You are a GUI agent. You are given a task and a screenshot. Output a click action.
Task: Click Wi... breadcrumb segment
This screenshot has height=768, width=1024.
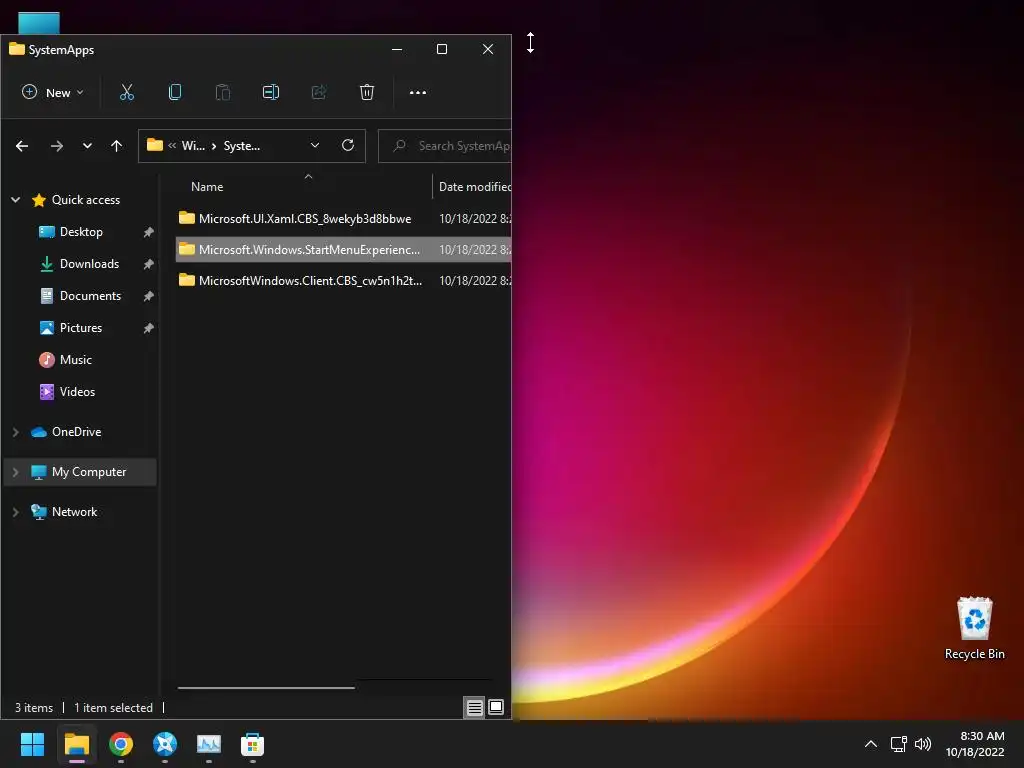[x=193, y=146]
